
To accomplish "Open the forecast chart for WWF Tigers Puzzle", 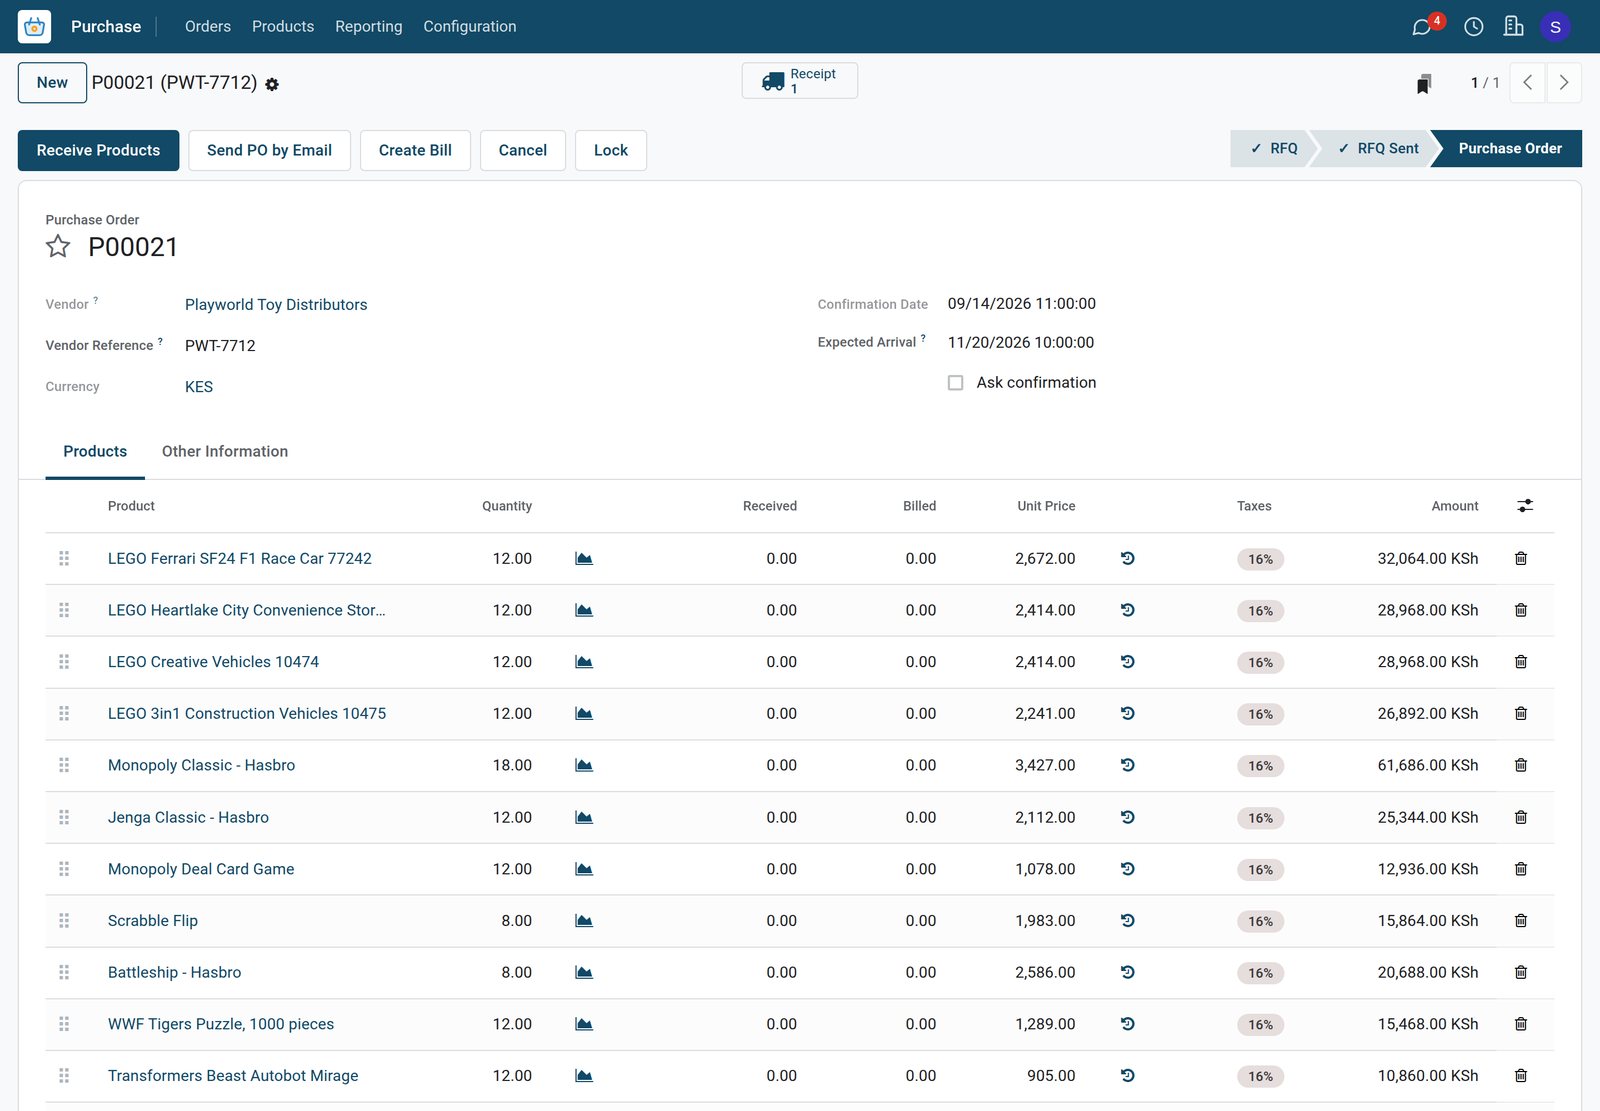I will 584,1025.
